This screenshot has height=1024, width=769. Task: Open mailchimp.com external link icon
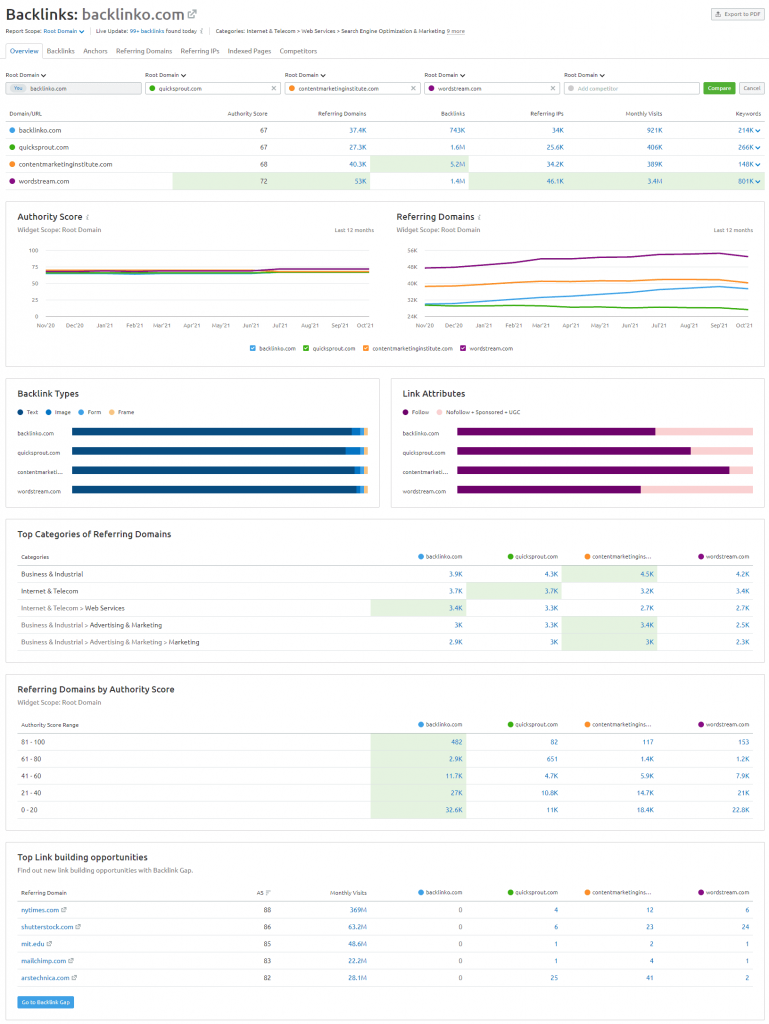tap(71, 961)
